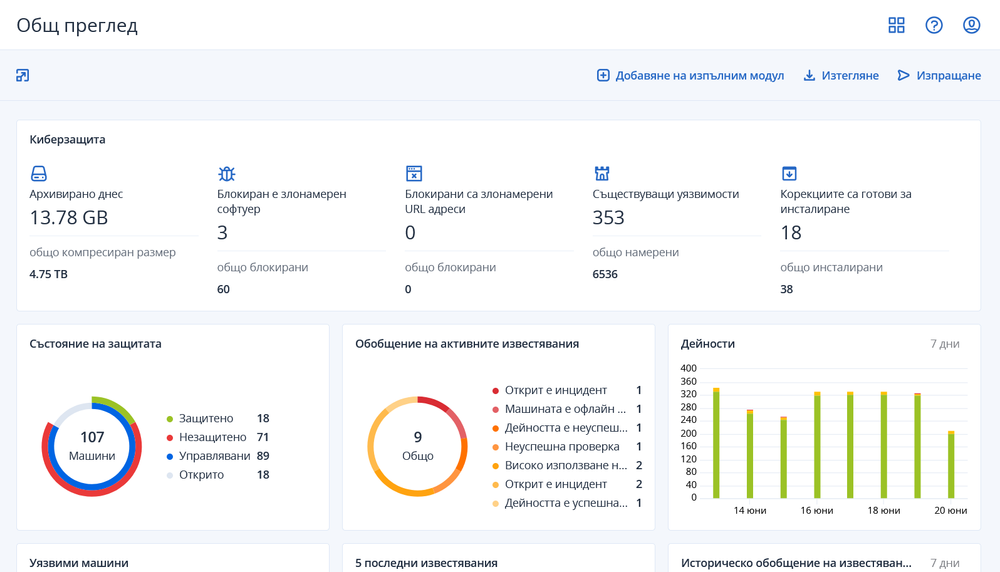Viewport: 1000px width, 572px height.
Task: Open the apps grid icon in header
Action: (896, 25)
